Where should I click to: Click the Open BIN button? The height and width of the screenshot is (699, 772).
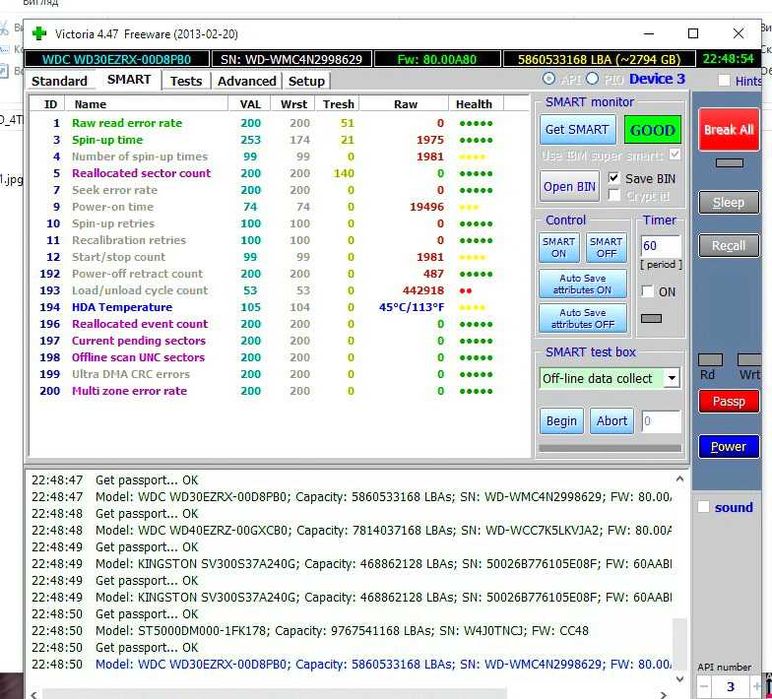pyautogui.click(x=569, y=187)
